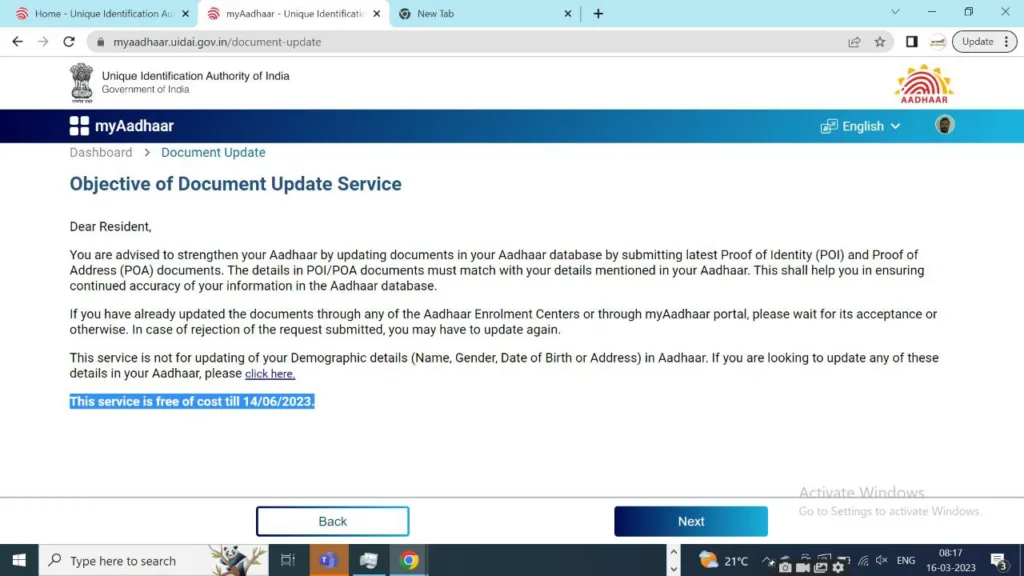Click the share page icon in address bar
This screenshot has width=1024, height=576.
tap(854, 42)
